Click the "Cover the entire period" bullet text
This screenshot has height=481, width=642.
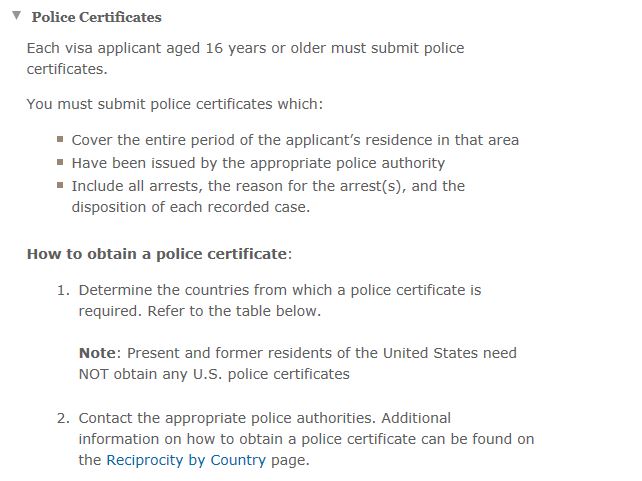(295, 140)
